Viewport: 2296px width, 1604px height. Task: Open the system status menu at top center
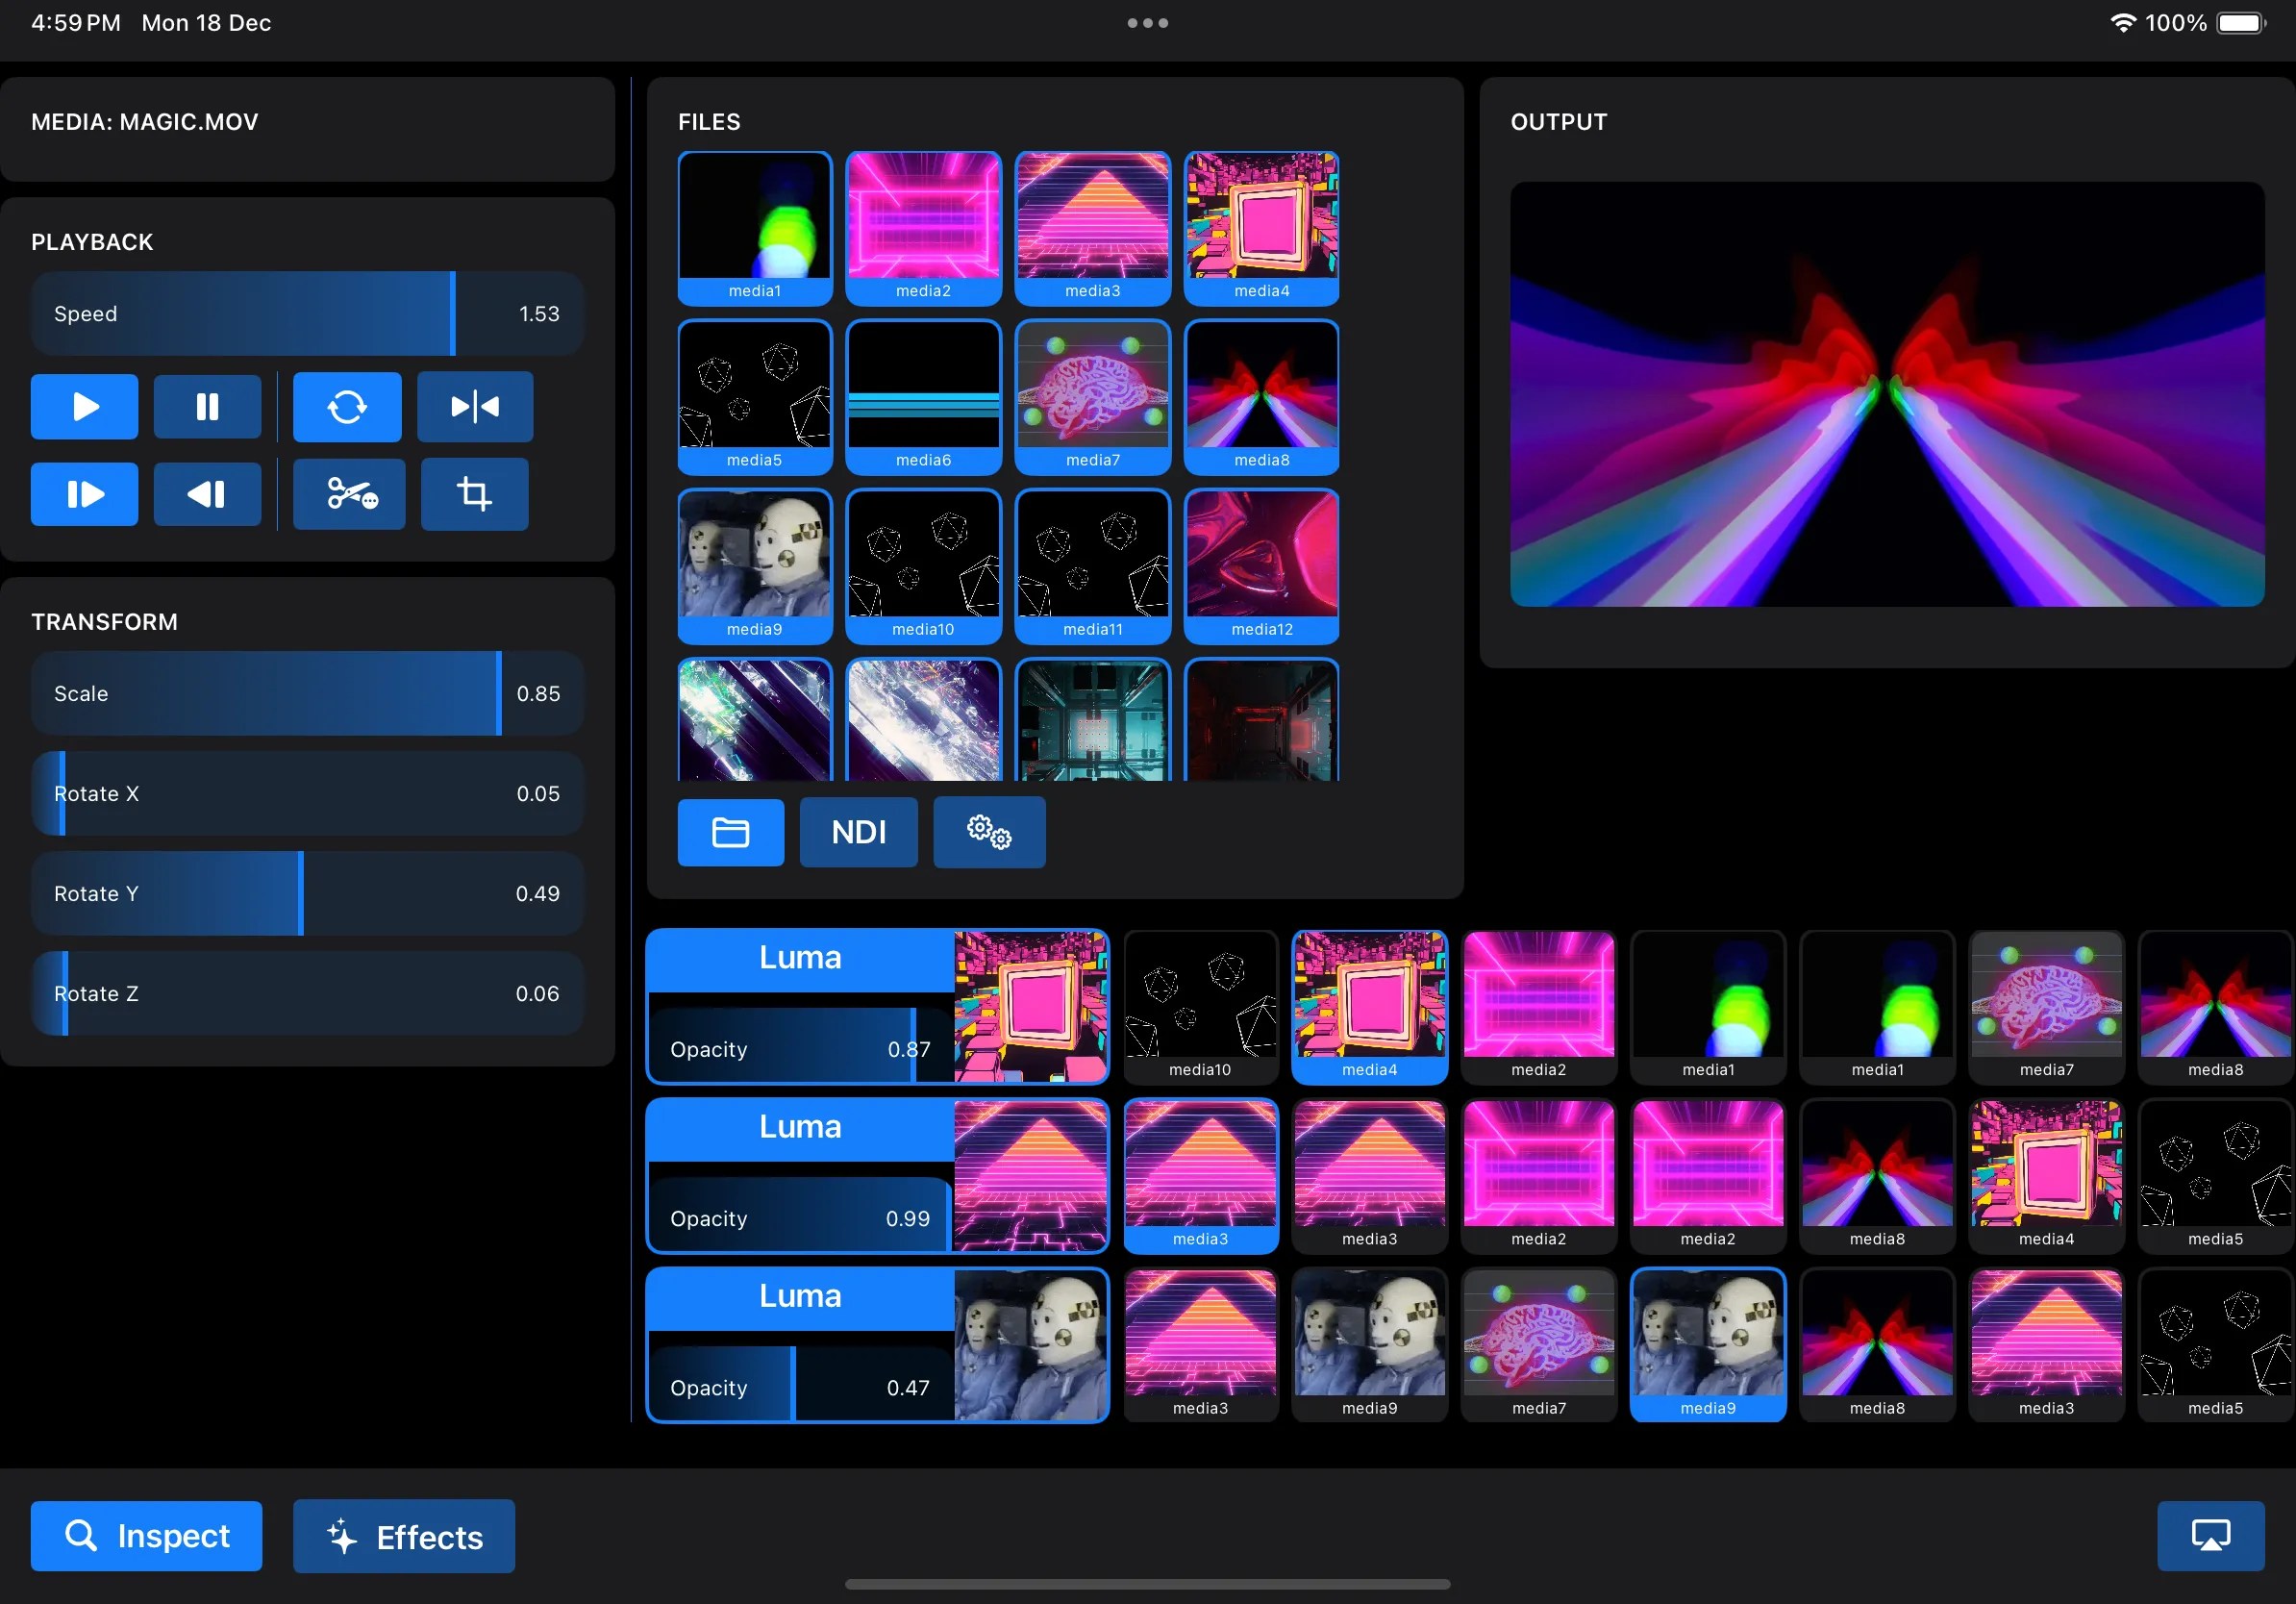1146,22
